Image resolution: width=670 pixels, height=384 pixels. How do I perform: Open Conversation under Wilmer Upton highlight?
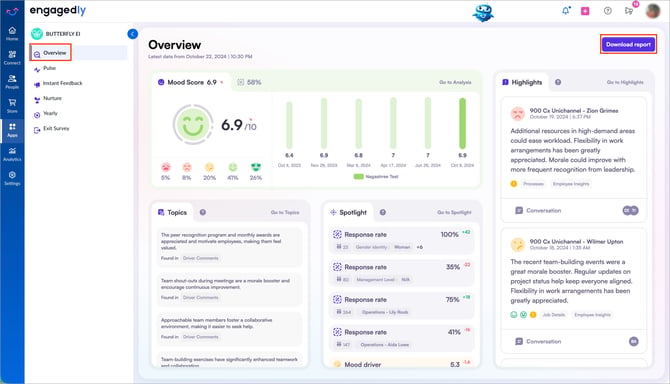point(538,341)
